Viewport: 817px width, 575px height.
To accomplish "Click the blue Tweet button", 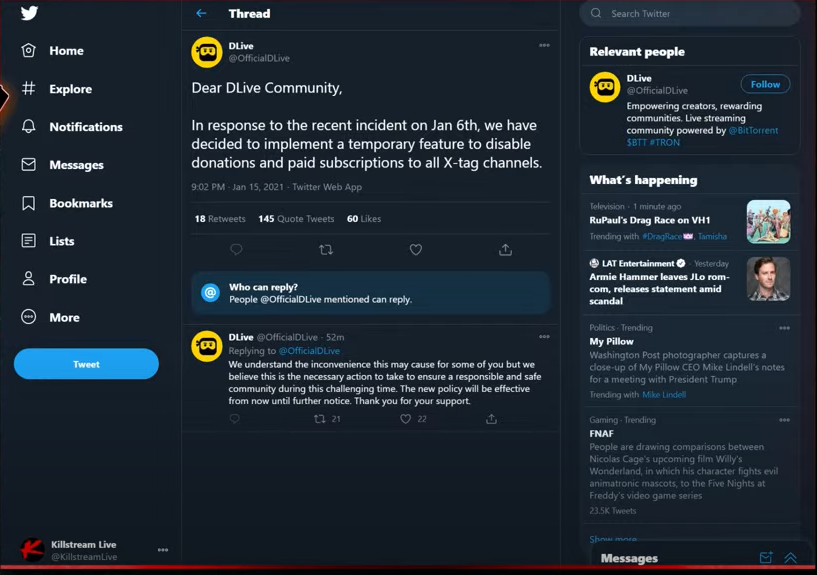I will click(x=86, y=364).
